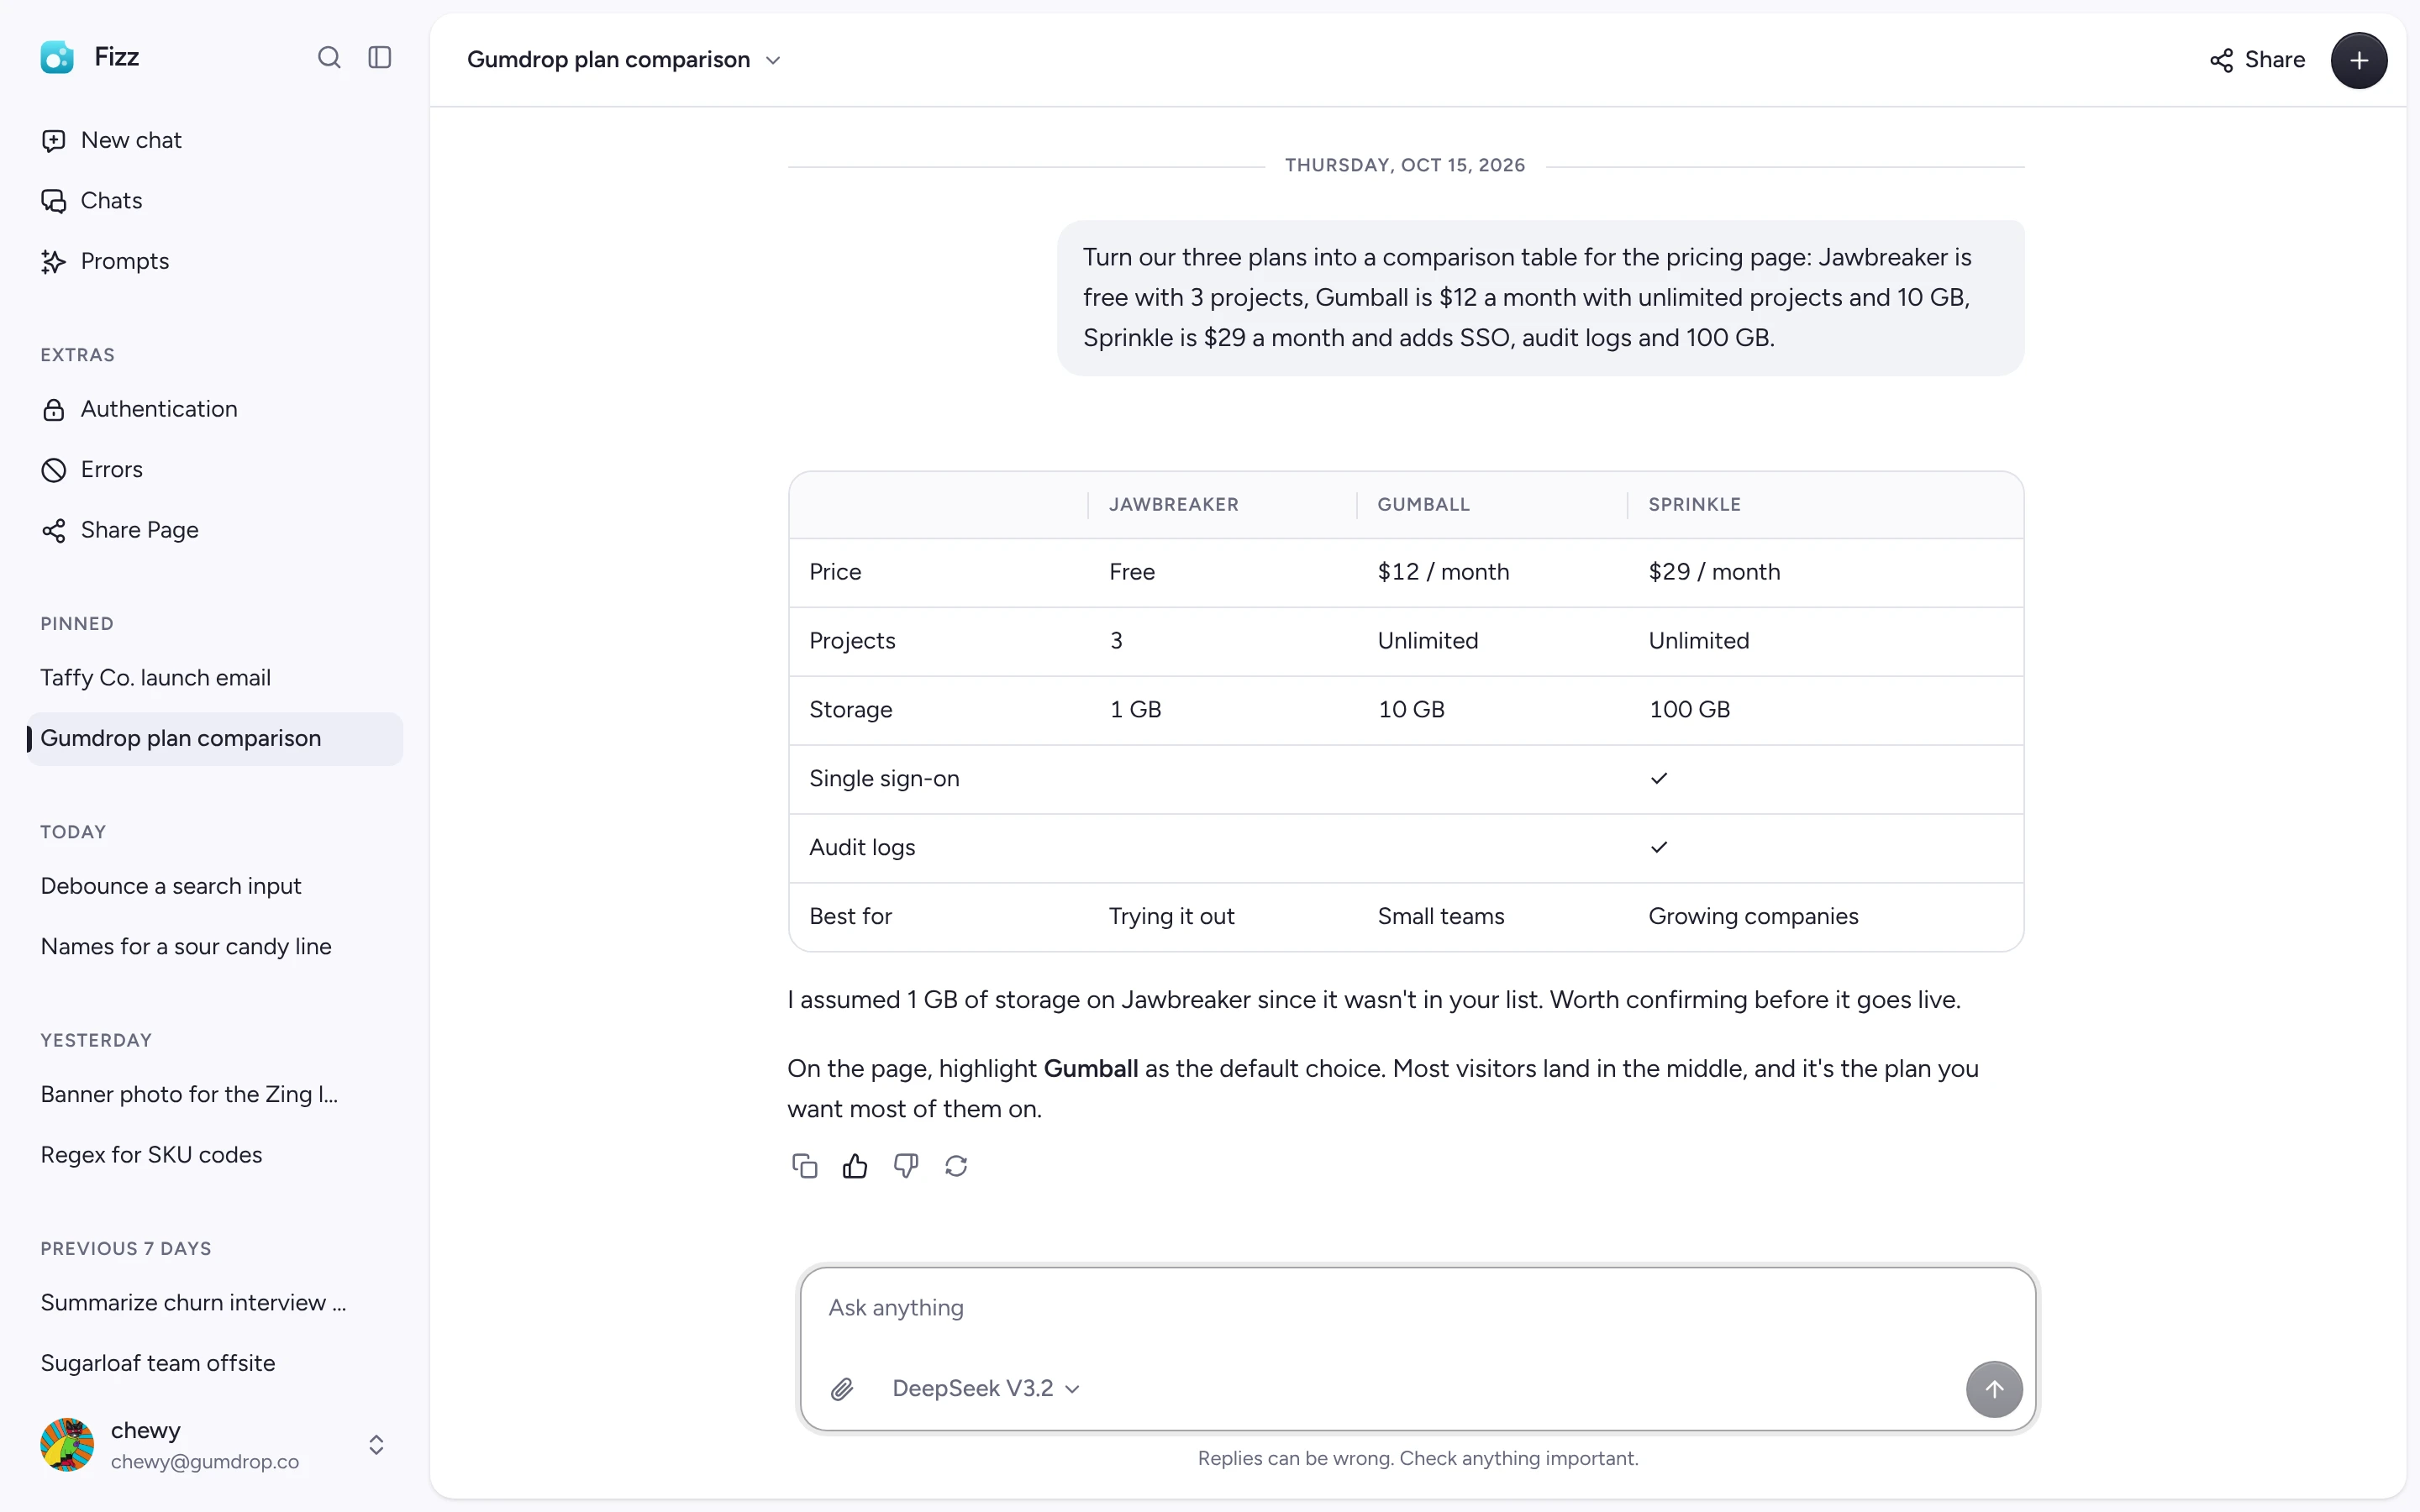Viewport: 2420px width, 1512px height.
Task: Give the reply a thumbs down
Action: (906, 1166)
